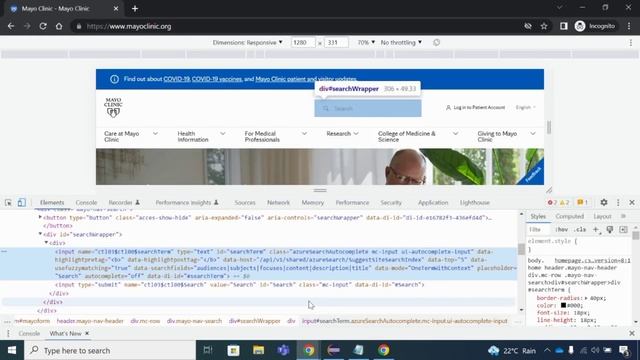This screenshot has height=360, width=640.
Task: Close the DevTools panel
Action: (x=632, y=202)
